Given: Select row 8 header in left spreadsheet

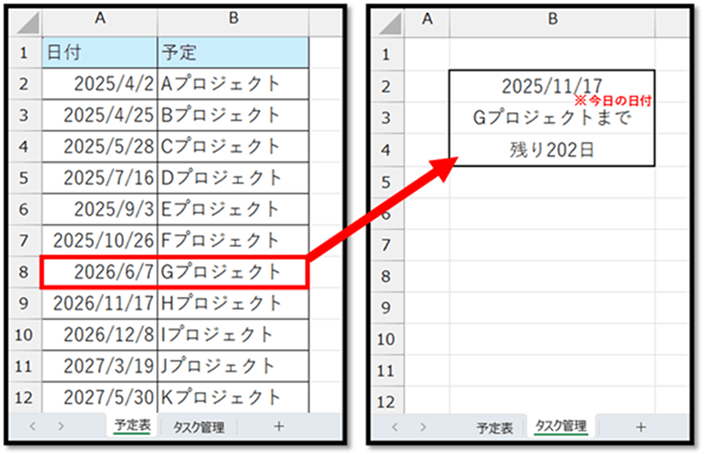Looking at the screenshot, I should (x=24, y=272).
